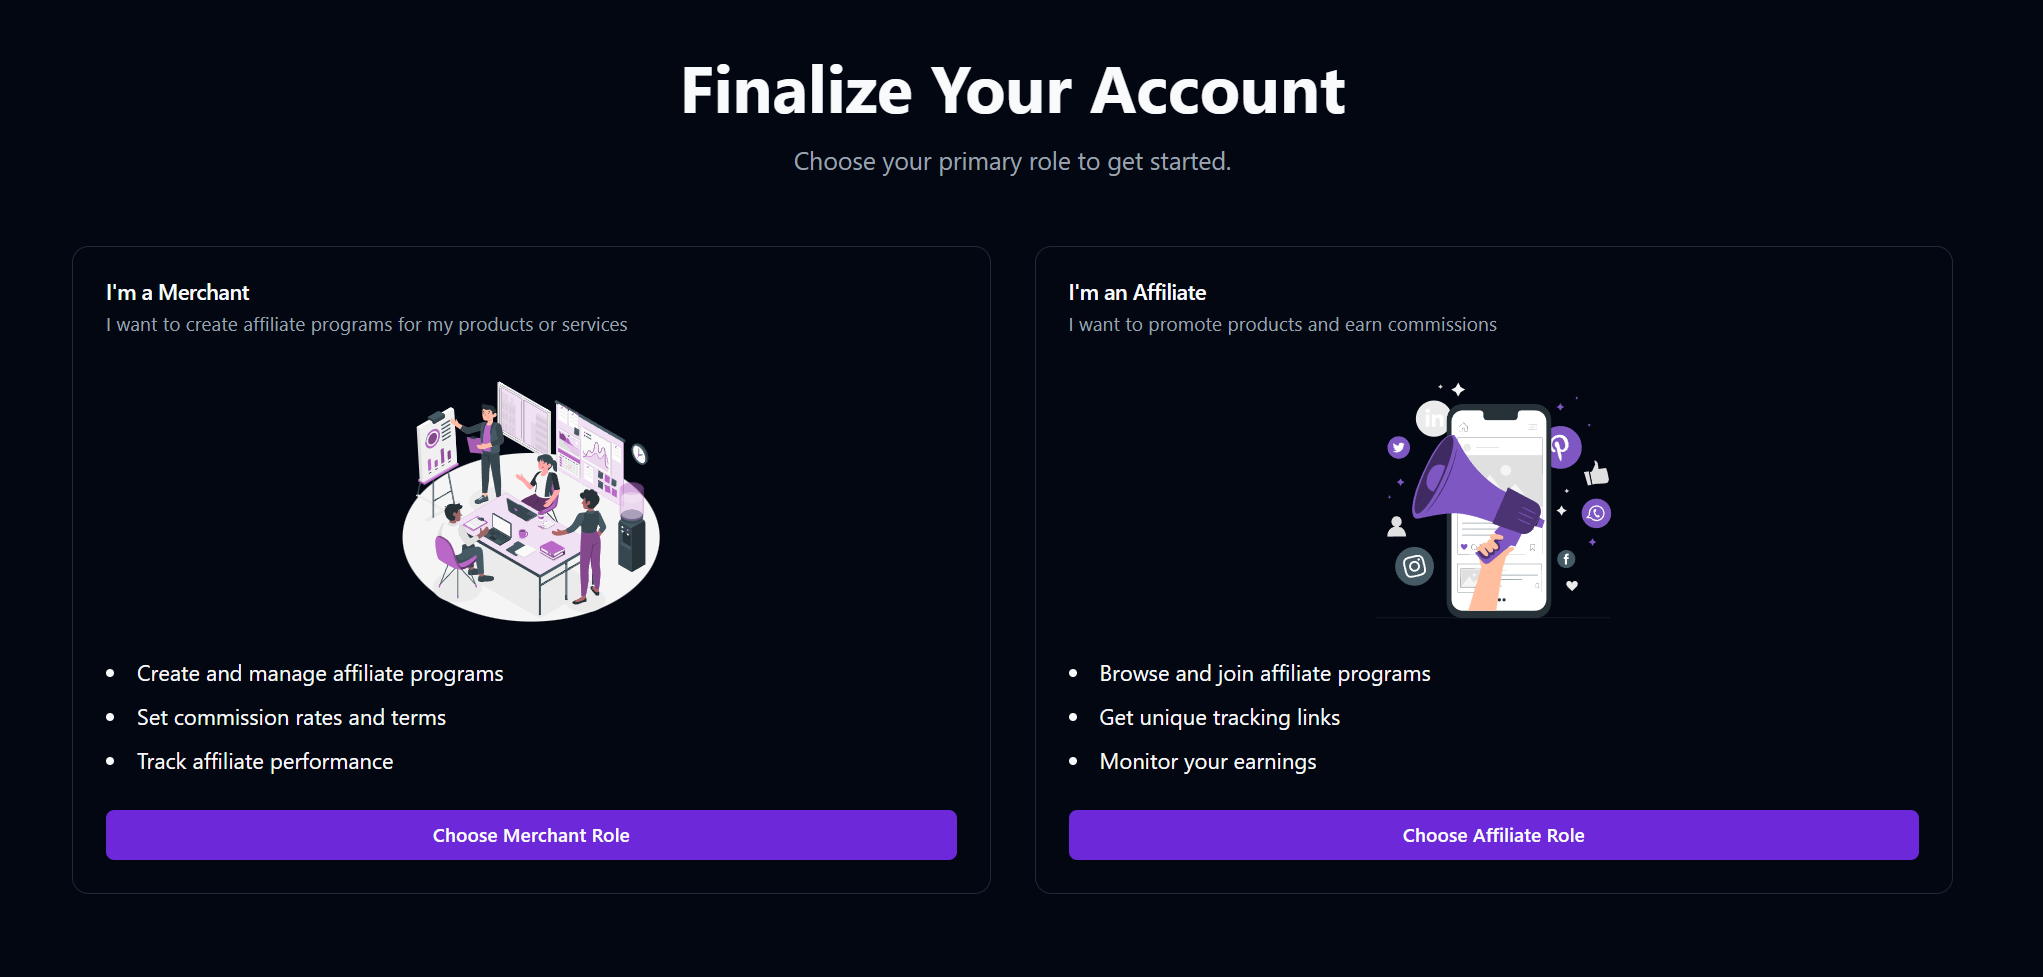Choose Affiliate Role
The image size is (2043, 977).
(x=1493, y=835)
